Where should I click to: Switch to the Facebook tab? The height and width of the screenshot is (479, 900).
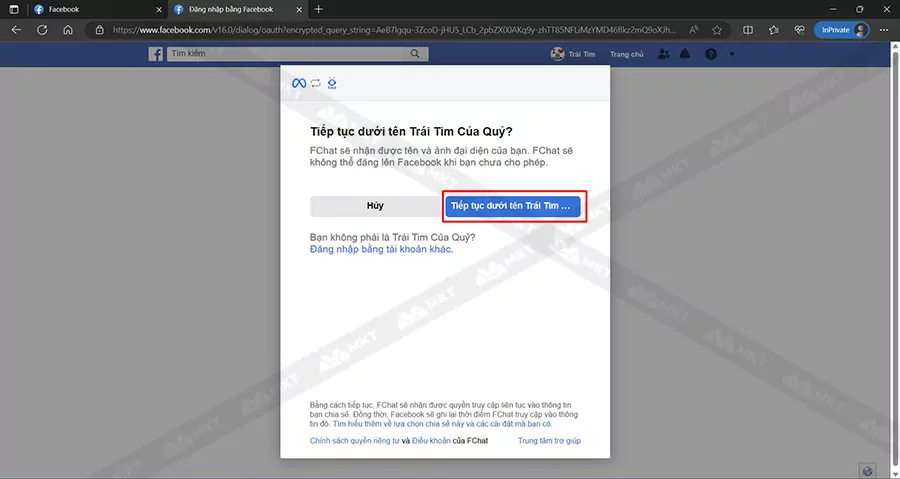pyautogui.click(x=98, y=9)
